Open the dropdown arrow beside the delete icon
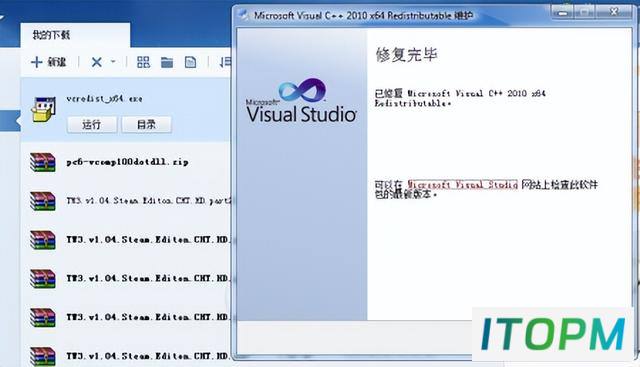This screenshot has width=640, height=367. tap(113, 62)
